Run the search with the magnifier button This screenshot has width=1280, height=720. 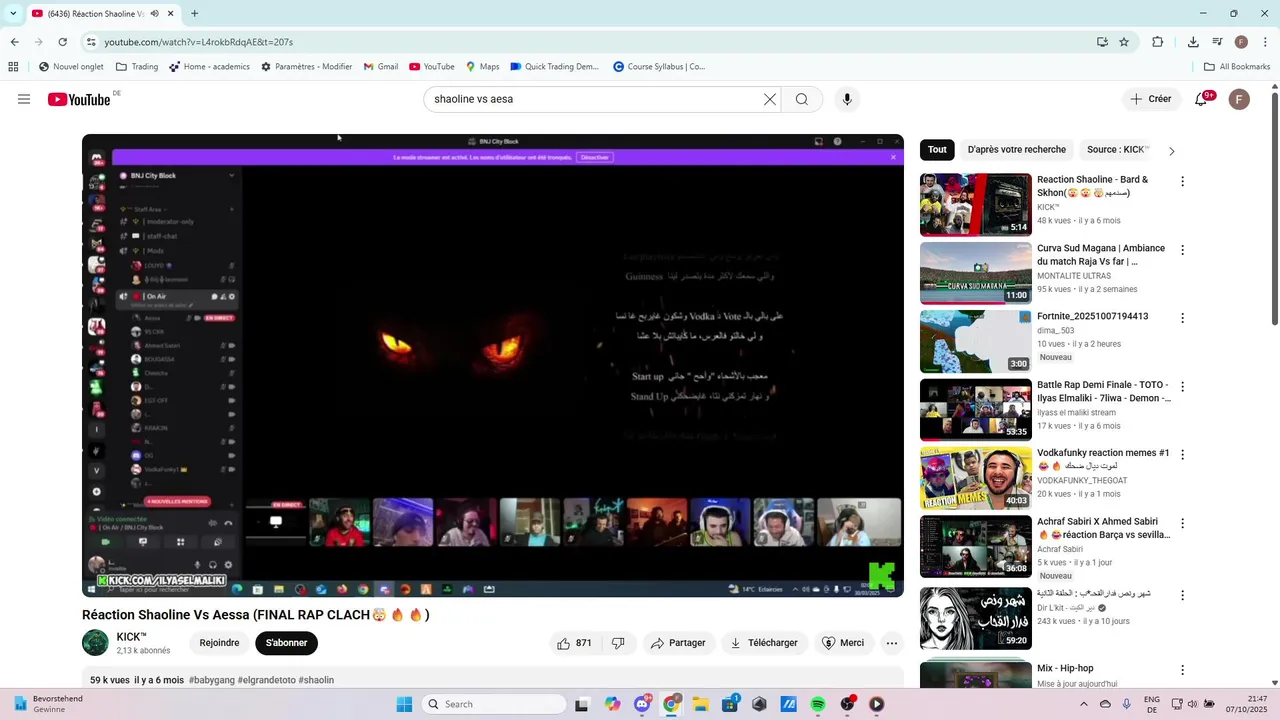pos(802,99)
